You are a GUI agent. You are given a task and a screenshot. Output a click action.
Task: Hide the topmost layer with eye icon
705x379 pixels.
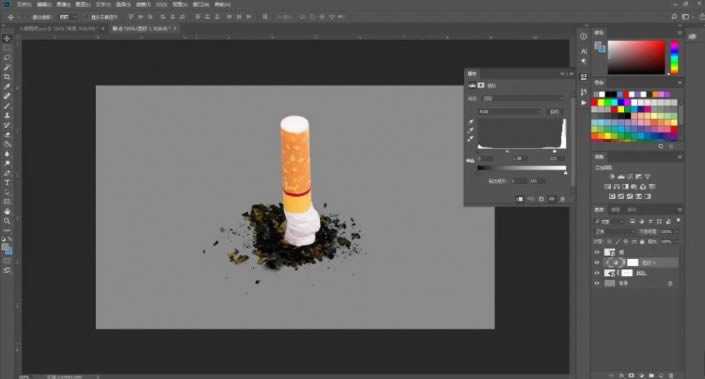597,252
